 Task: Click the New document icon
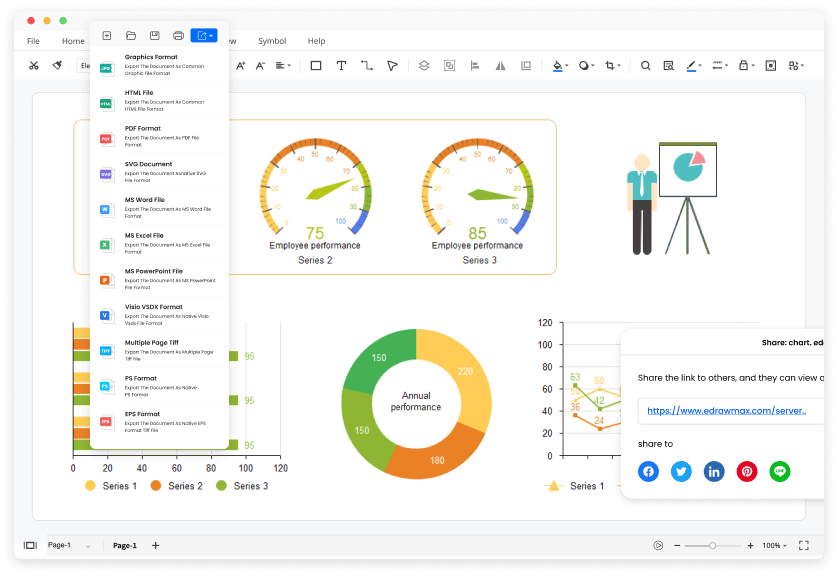click(107, 35)
